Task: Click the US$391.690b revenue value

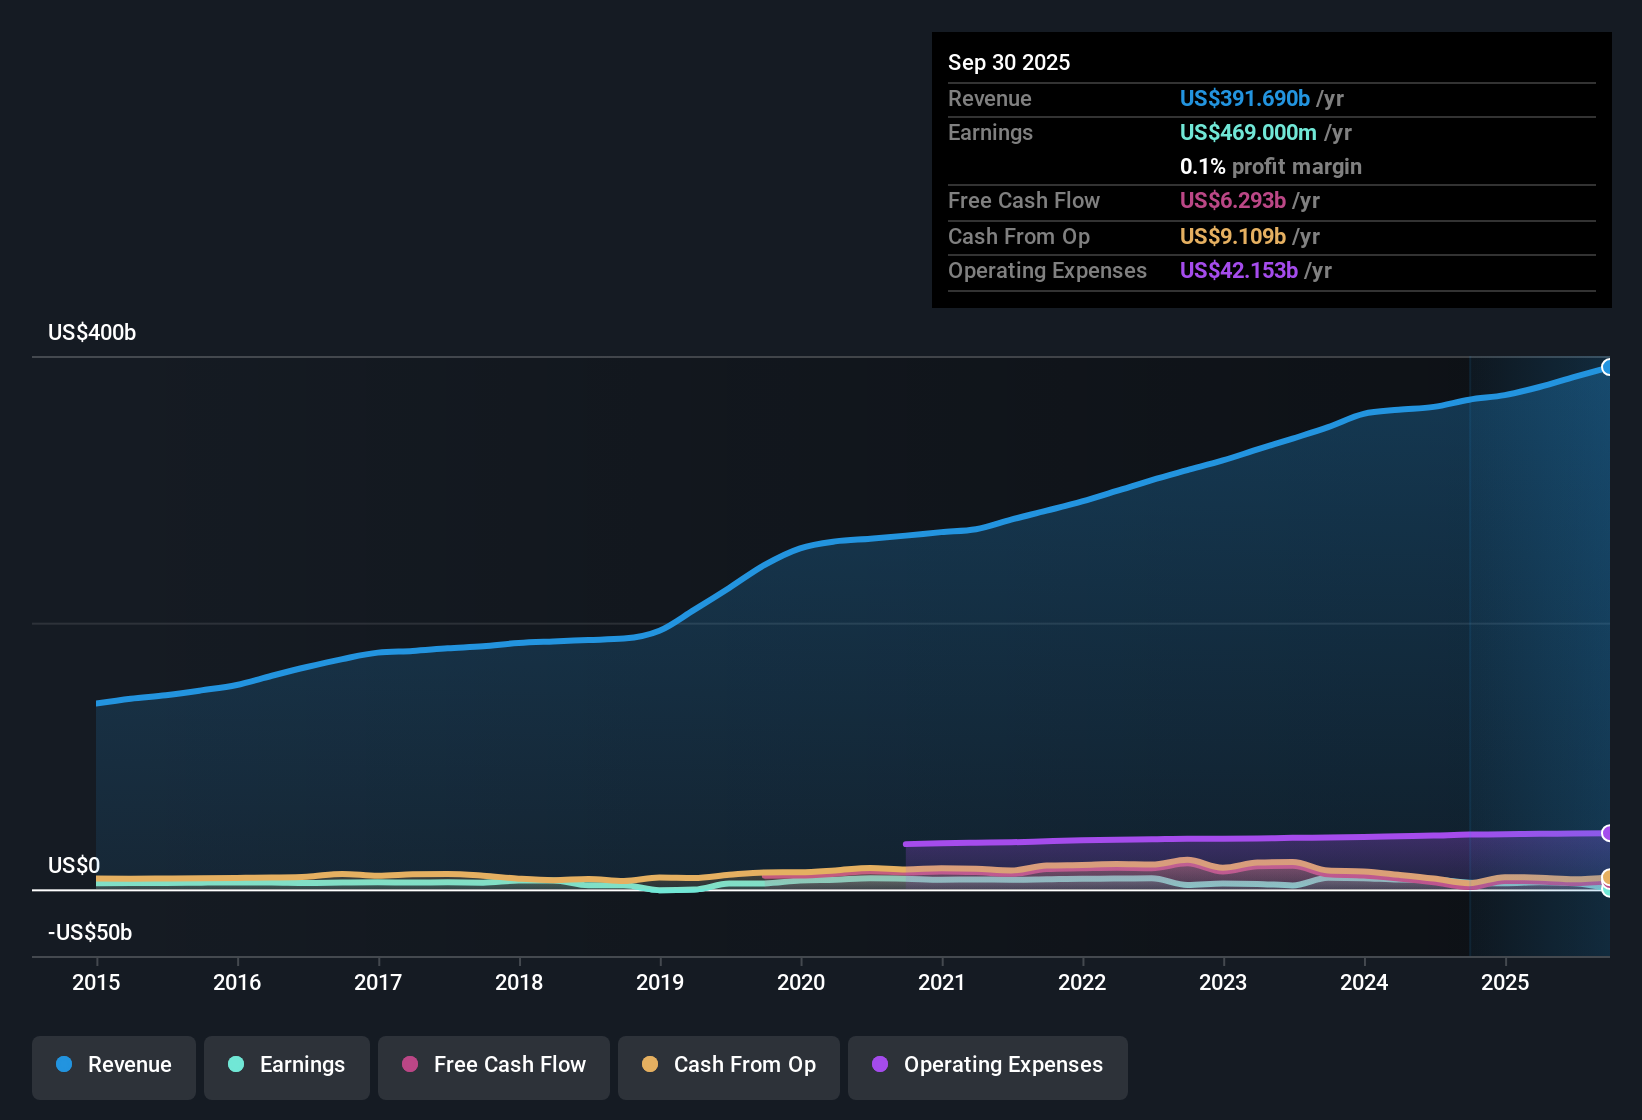Action: click(x=1244, y=98)
